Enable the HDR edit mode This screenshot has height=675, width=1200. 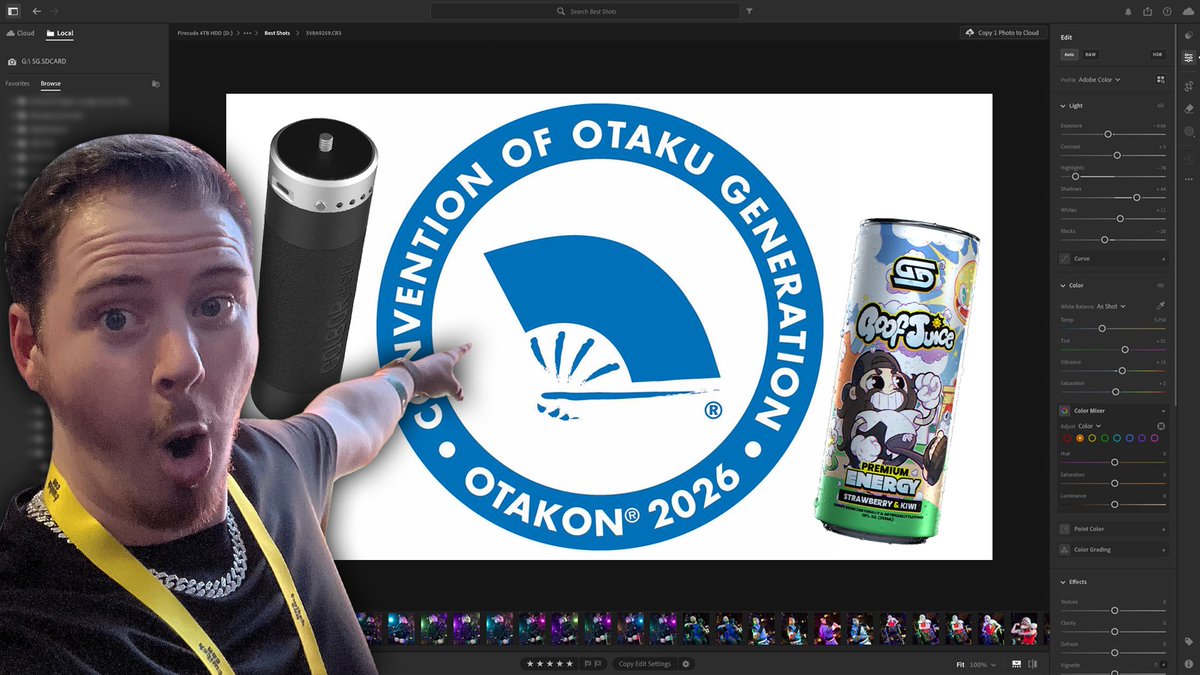pos(1157,54)
